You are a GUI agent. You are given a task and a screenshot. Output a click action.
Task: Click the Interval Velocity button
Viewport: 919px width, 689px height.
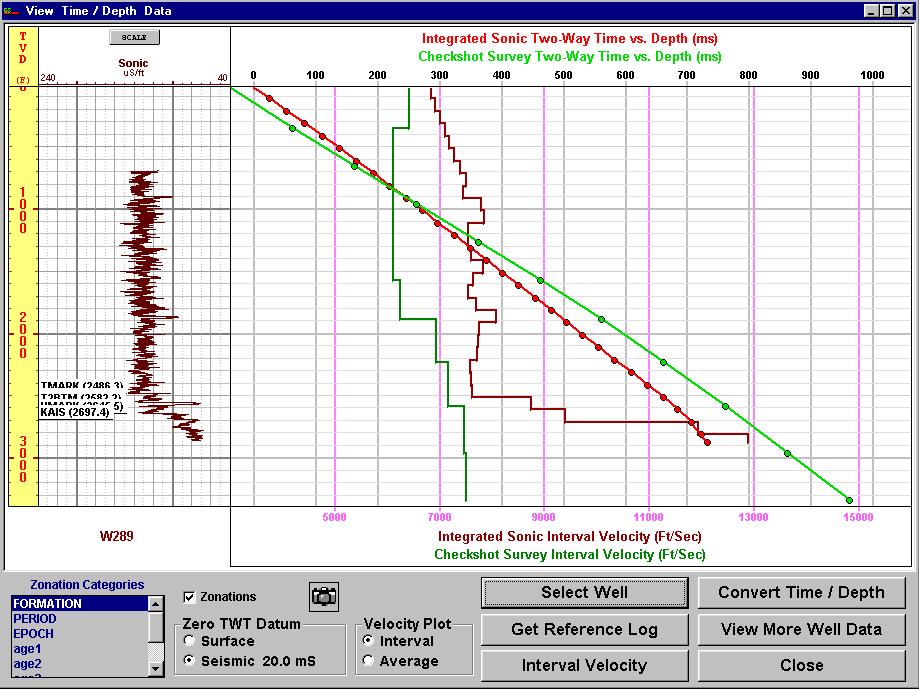[584, 665]
